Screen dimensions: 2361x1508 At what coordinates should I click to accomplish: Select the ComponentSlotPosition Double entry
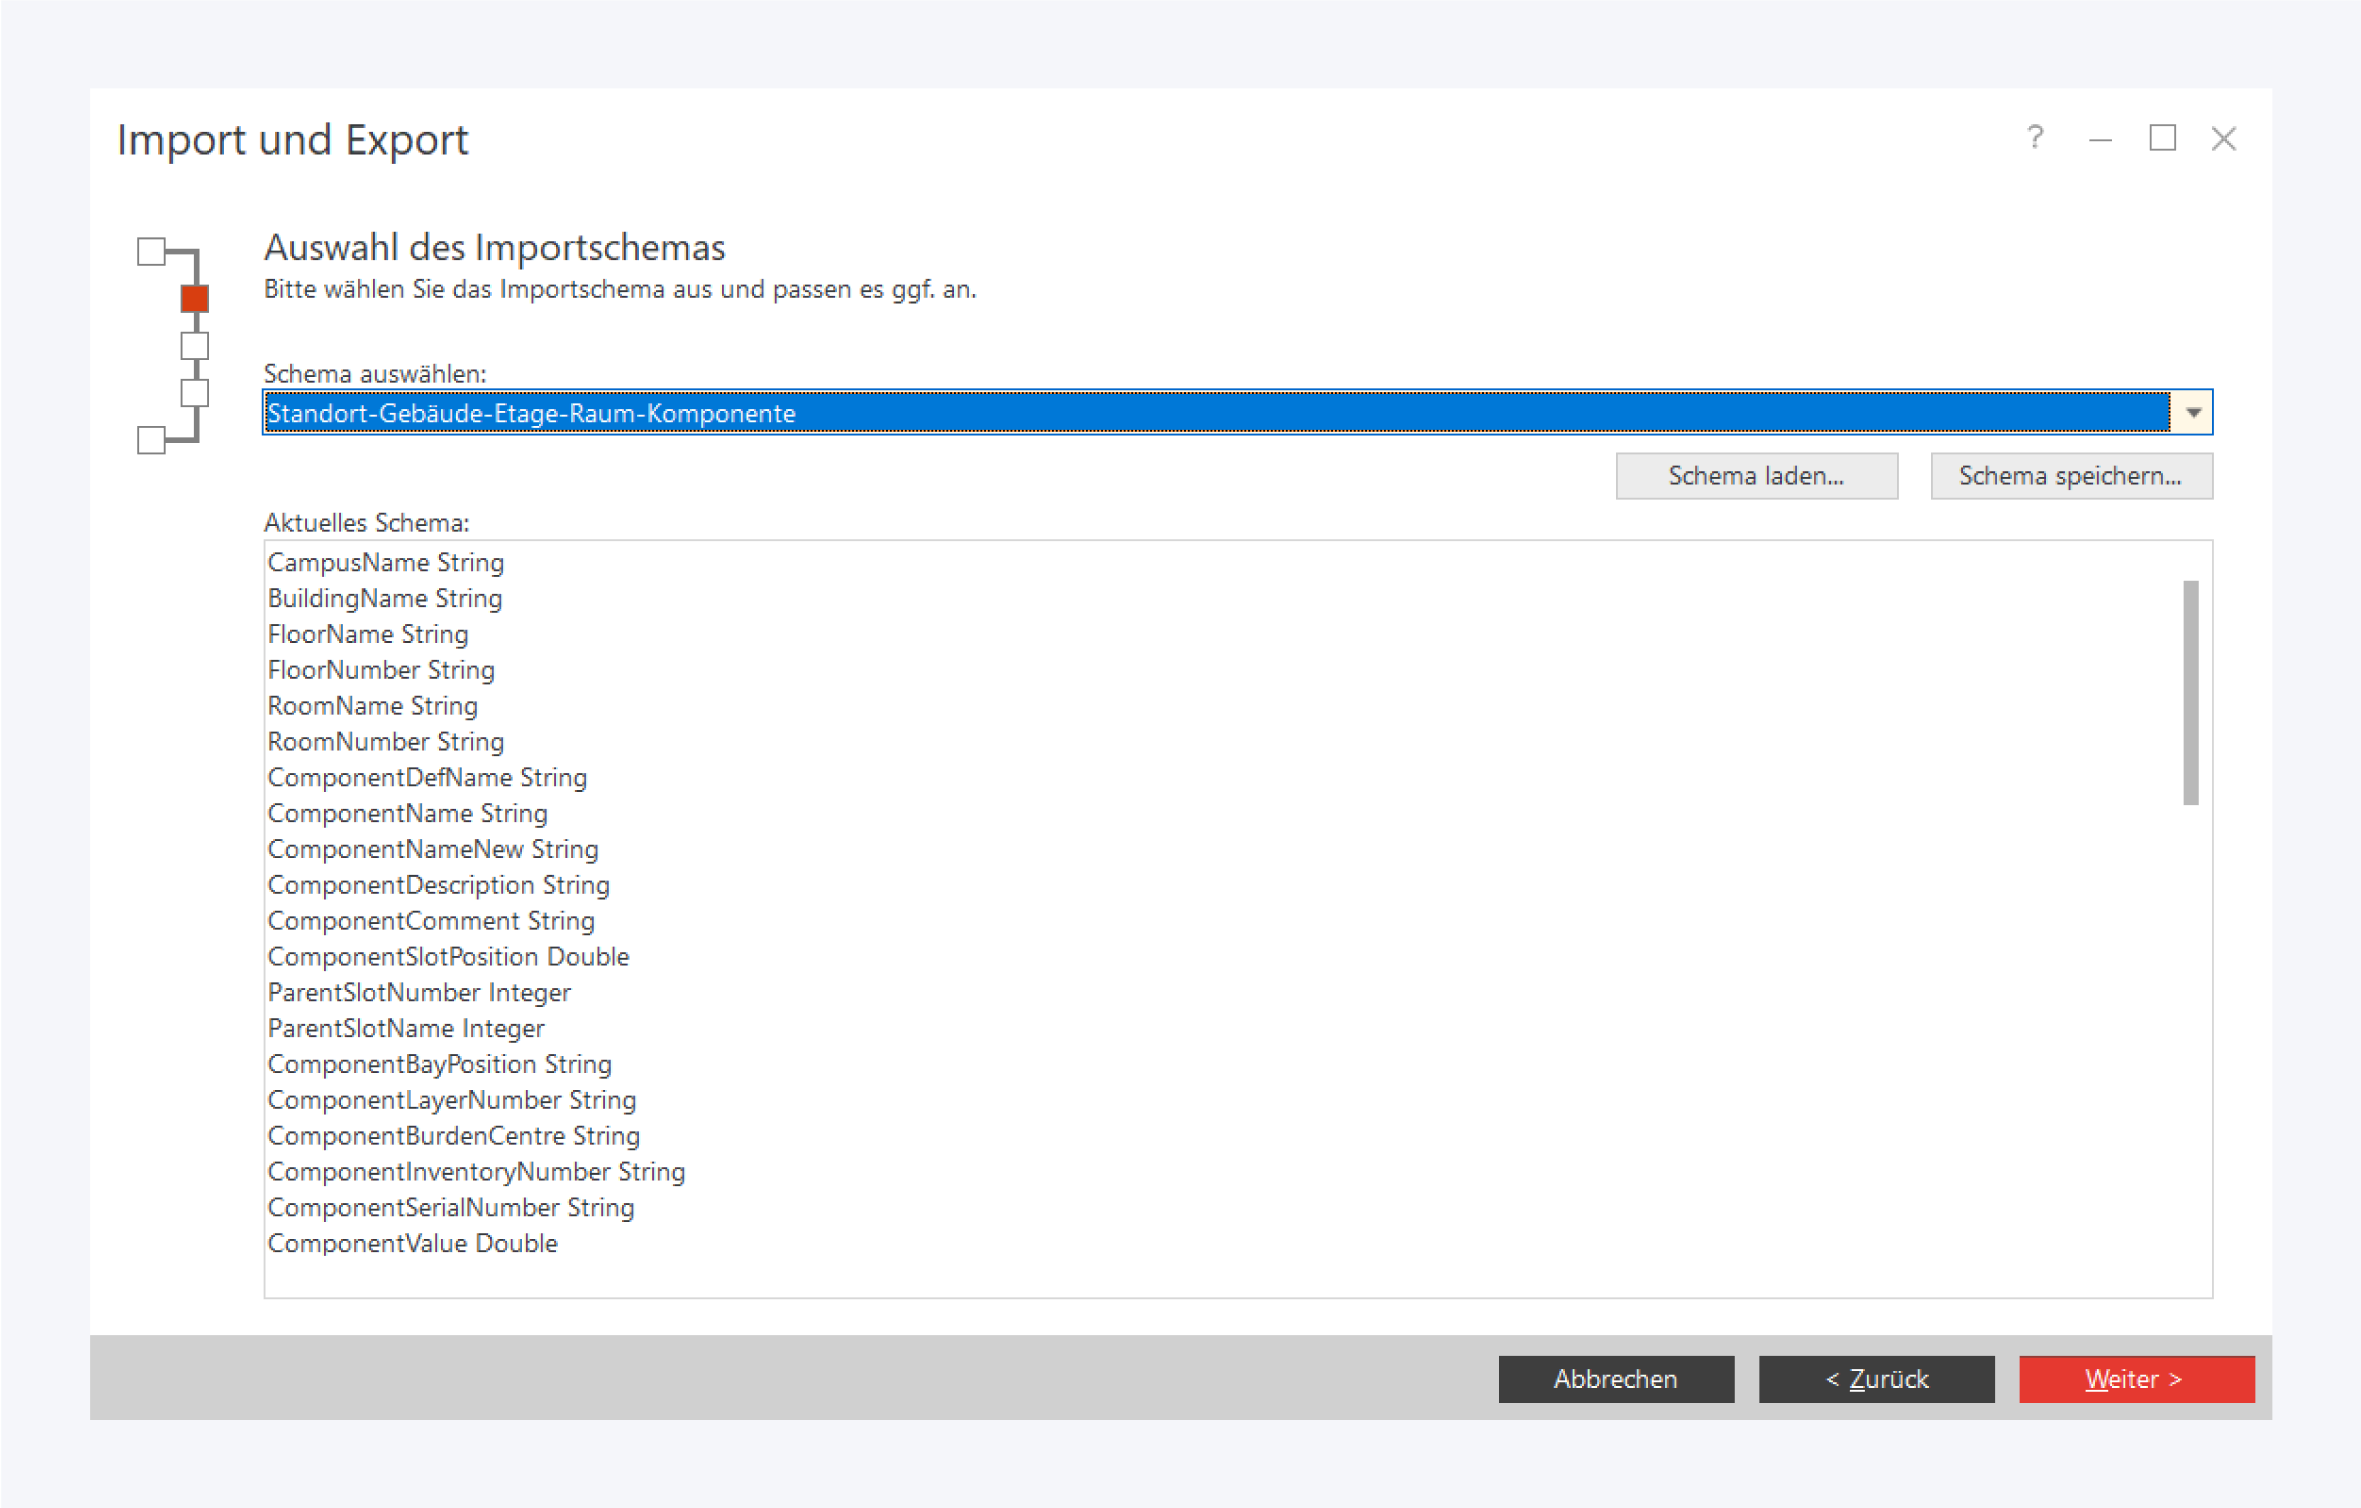[448, 957]
